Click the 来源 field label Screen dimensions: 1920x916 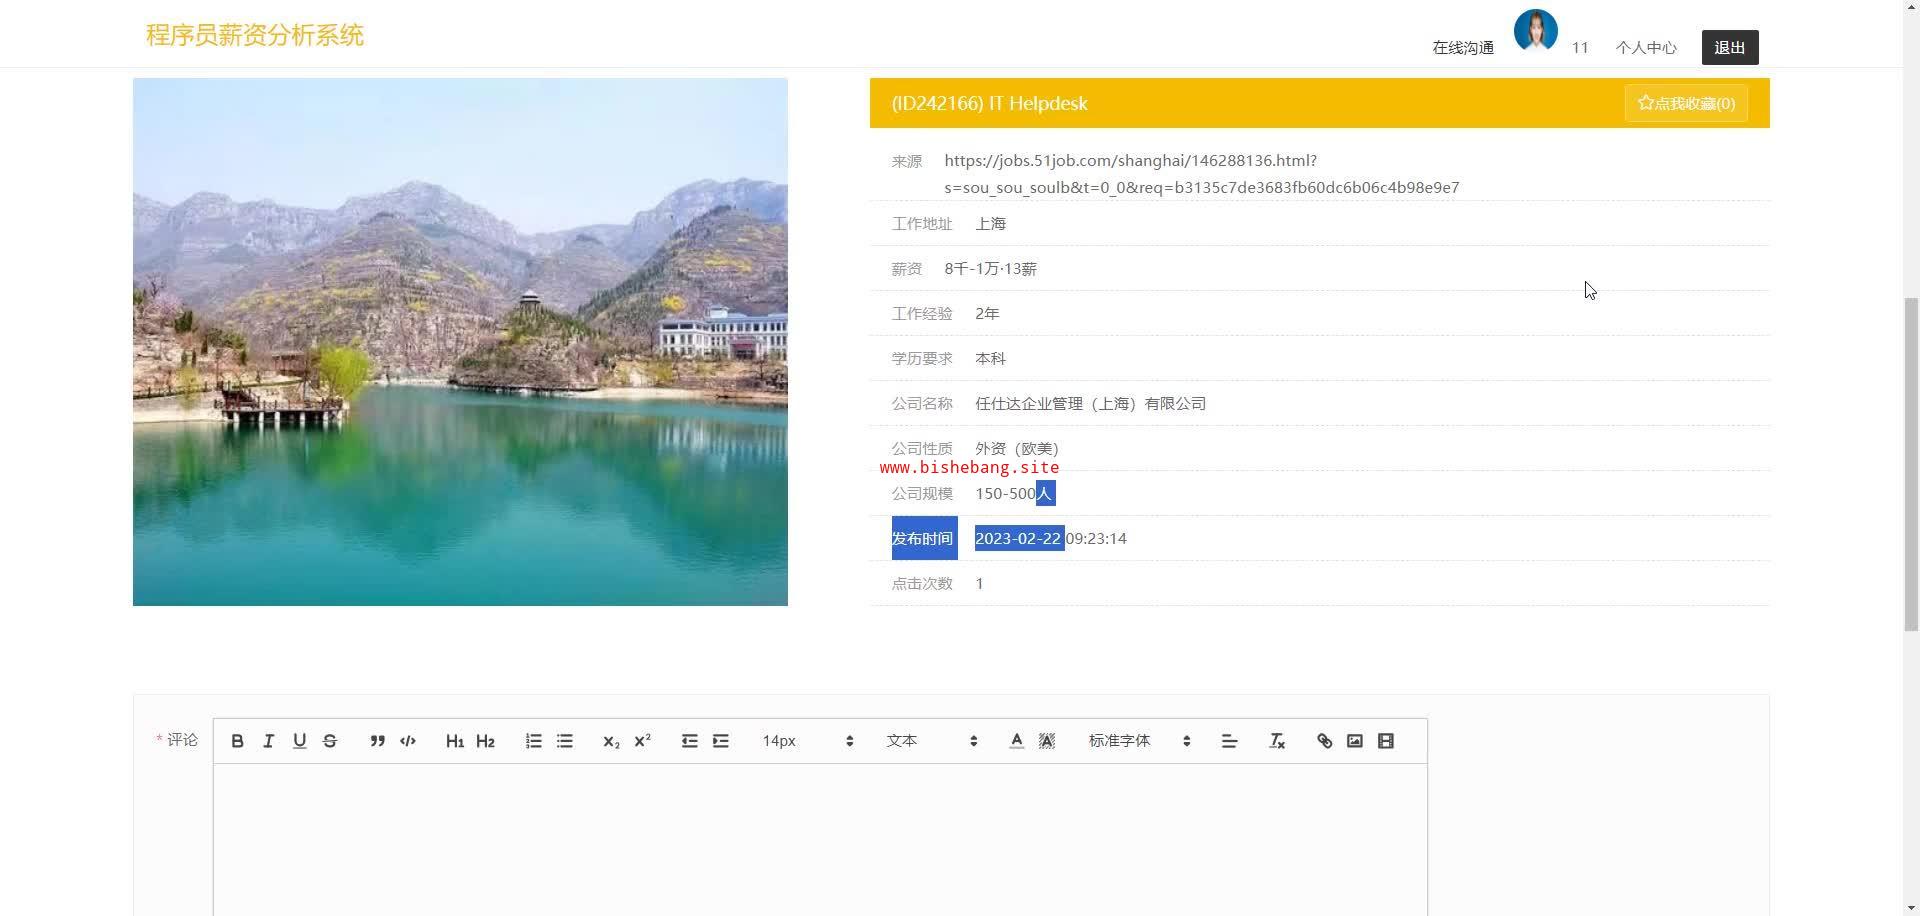pos(907,161)
